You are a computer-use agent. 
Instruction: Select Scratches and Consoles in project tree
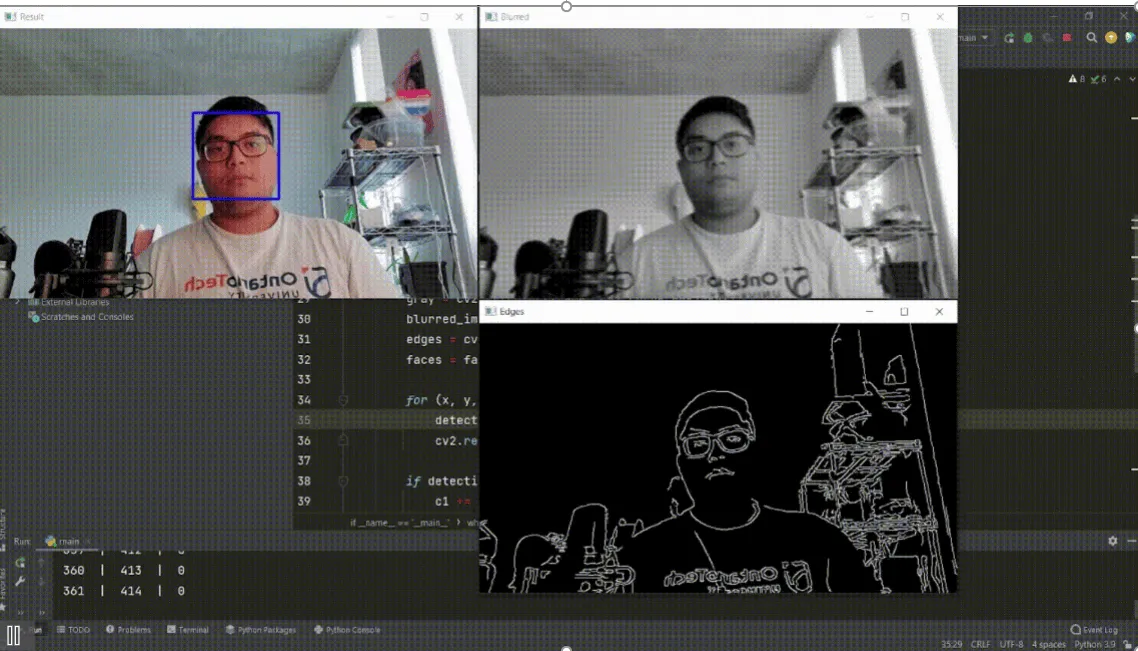click(x=87, y=317)
